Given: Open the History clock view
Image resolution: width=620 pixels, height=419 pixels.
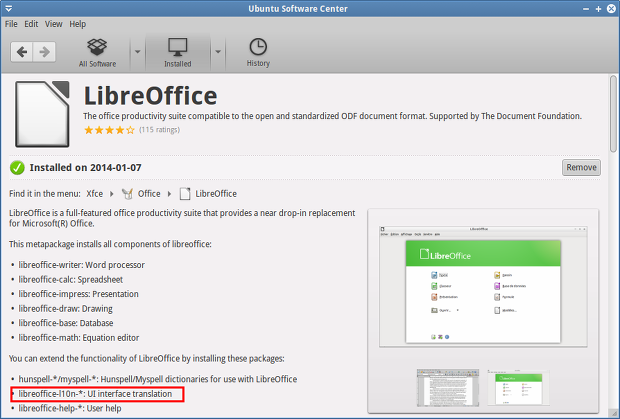Looking at the screenshot, I should click(258, 53).
